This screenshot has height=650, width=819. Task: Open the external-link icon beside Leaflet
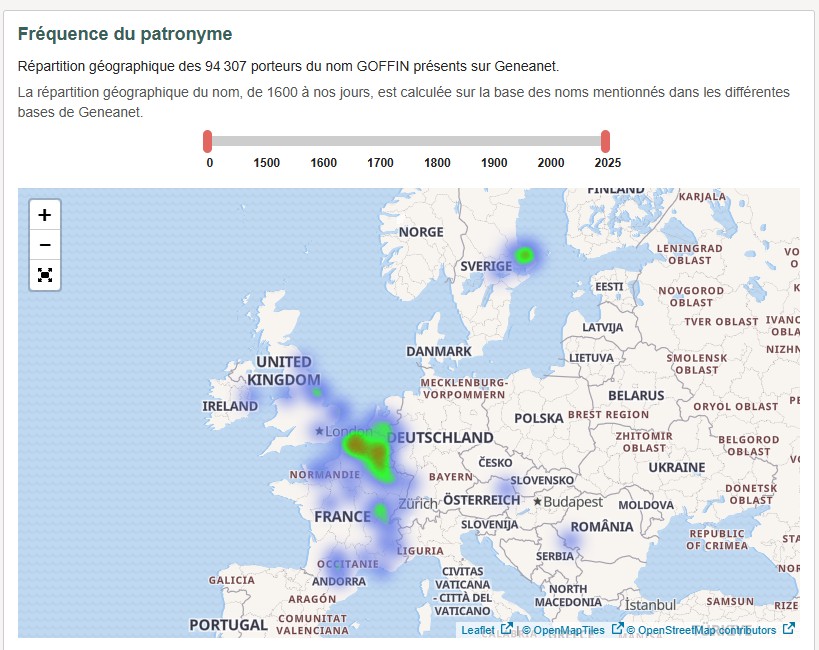point(505,629)
